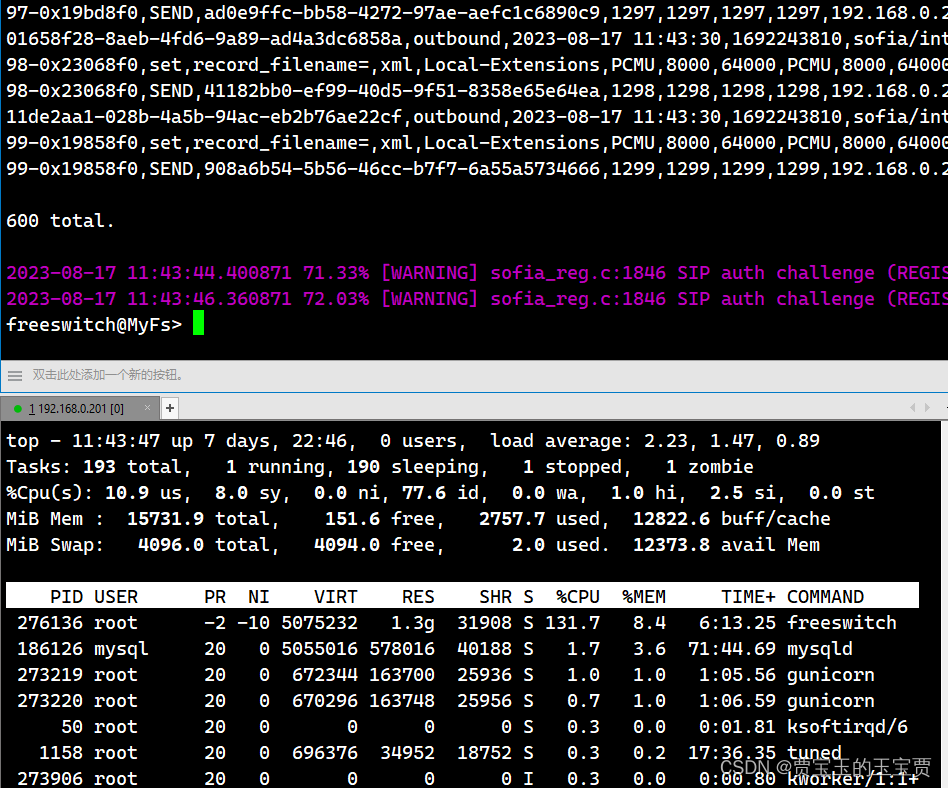948x788 pixels.
Task: Click the PID column header in top
Action: pyautogui.click(x=67, y=597)
